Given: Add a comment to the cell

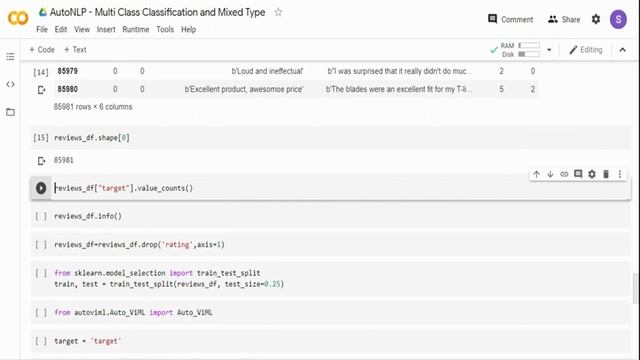Looking at the screenshot, I should pos(578,174).
